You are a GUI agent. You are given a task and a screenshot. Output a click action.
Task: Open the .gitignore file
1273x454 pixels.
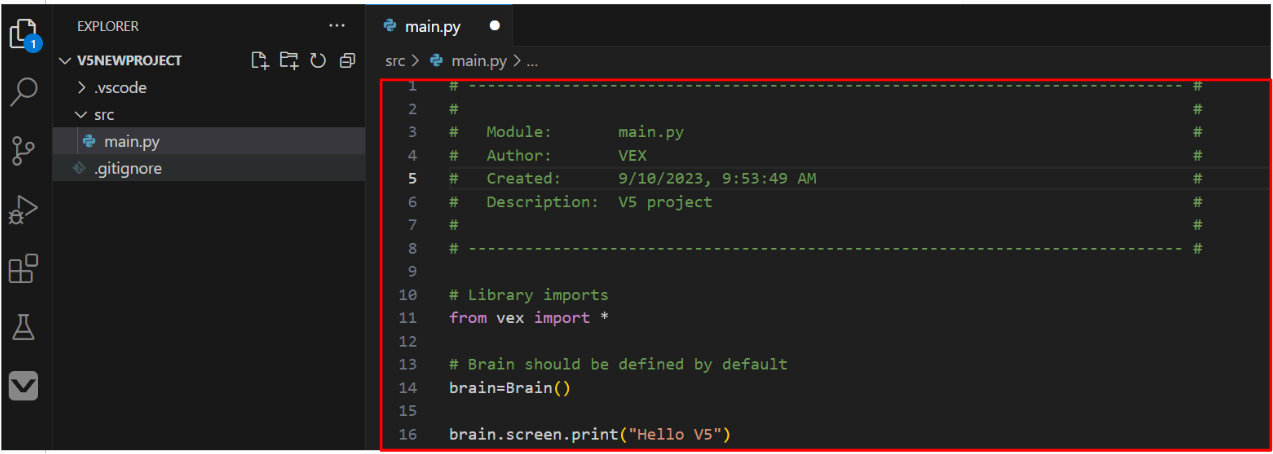point(127,169)
